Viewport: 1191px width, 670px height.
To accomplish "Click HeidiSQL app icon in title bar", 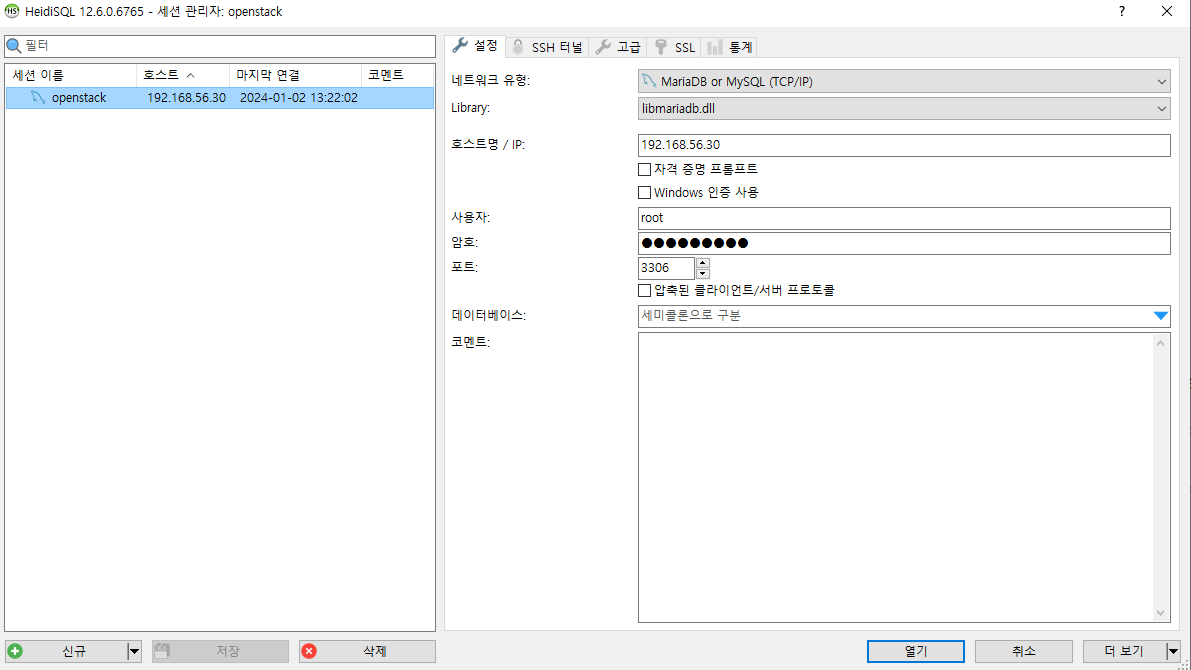I will point(11,11).
